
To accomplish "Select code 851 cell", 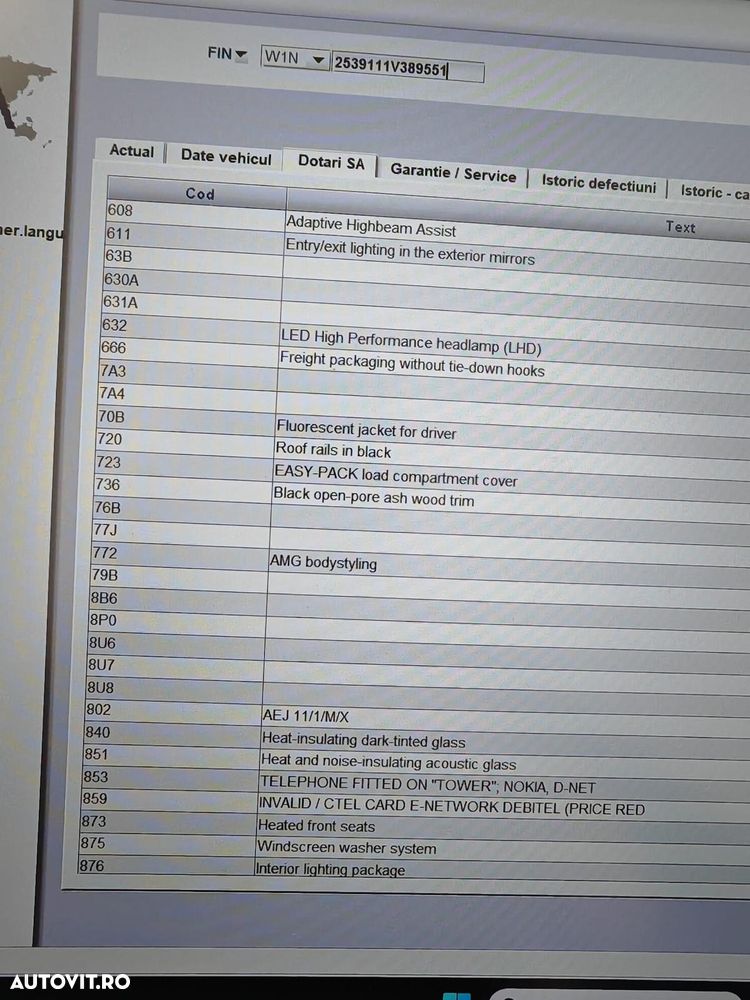I will [170, 756].
